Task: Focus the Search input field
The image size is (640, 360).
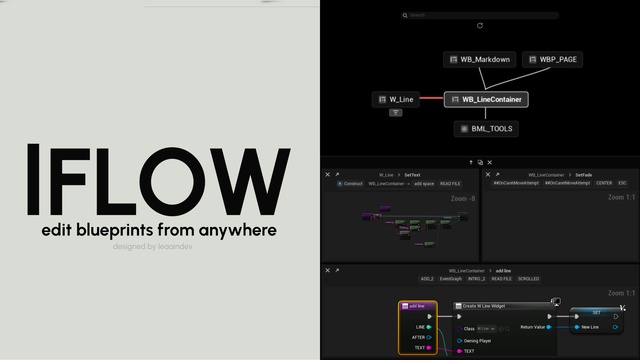Action: [480, 15]
